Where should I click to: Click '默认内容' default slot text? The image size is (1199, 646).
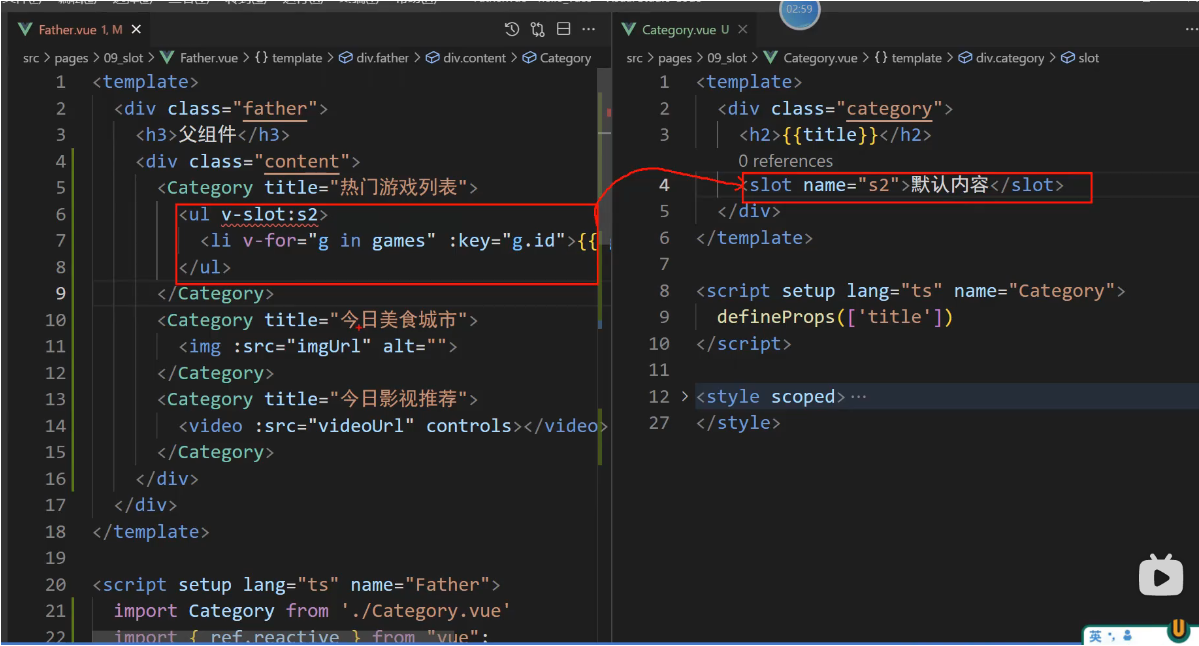pyautogui.click(x=950, y=185)
